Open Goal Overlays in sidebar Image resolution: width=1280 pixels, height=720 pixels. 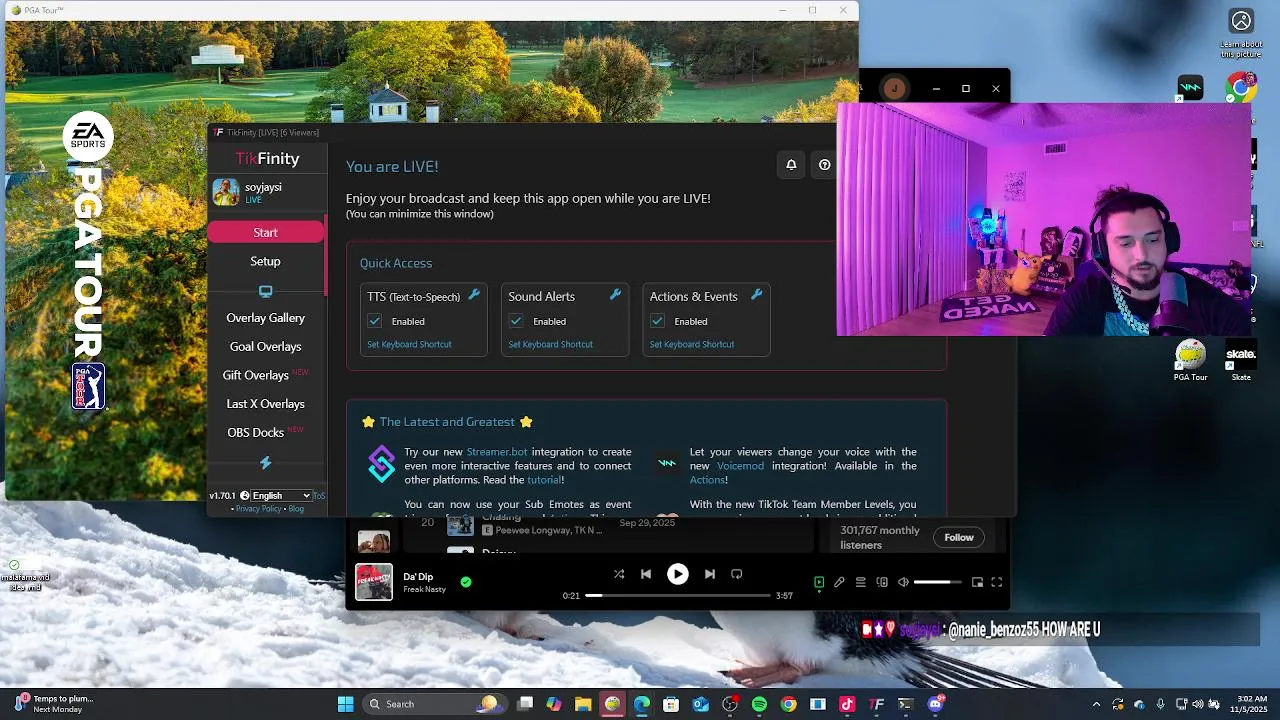point(265,347)
